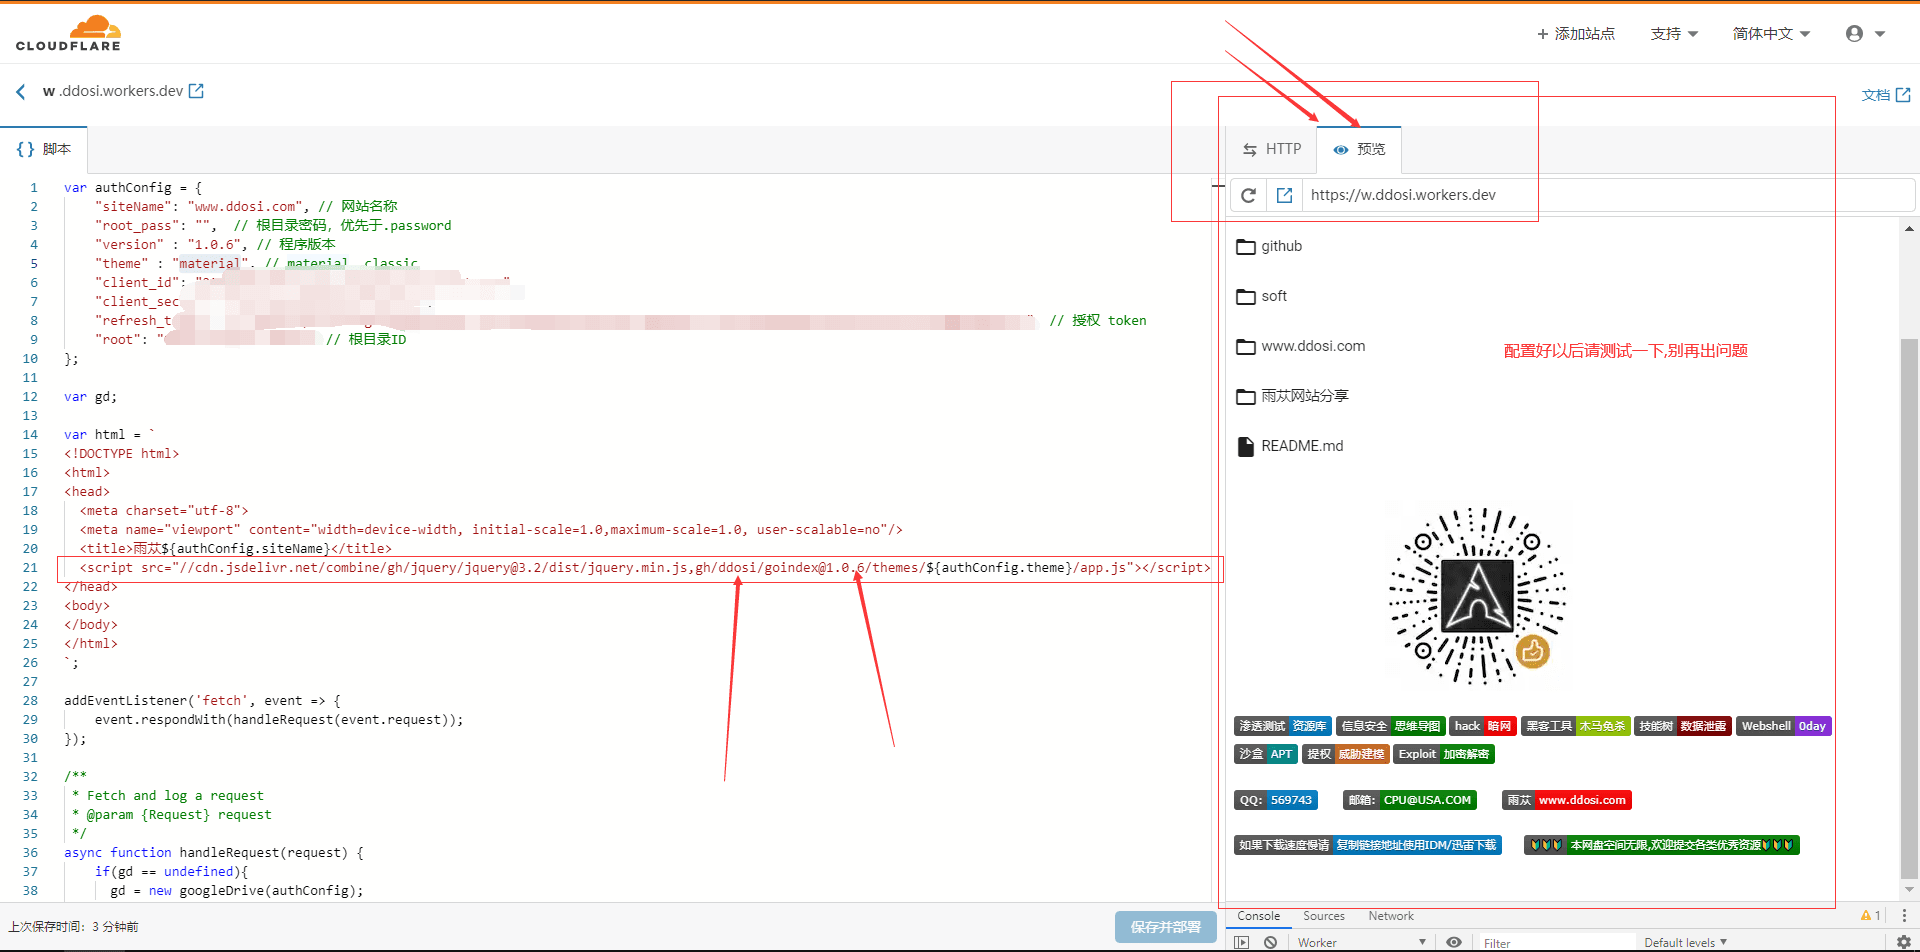Select the Sources tab
The width and height of the screenshot is (1920, 952).
[1323, 915]
